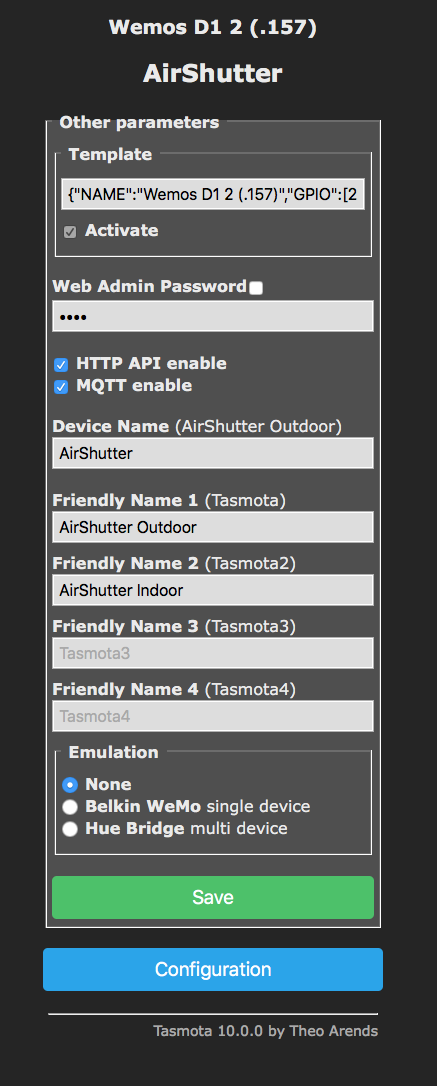Click the 'Friendly Name 1 (Tasmota)' label
This screenshot has width=437, height=1086.
[x=169, y=500]
